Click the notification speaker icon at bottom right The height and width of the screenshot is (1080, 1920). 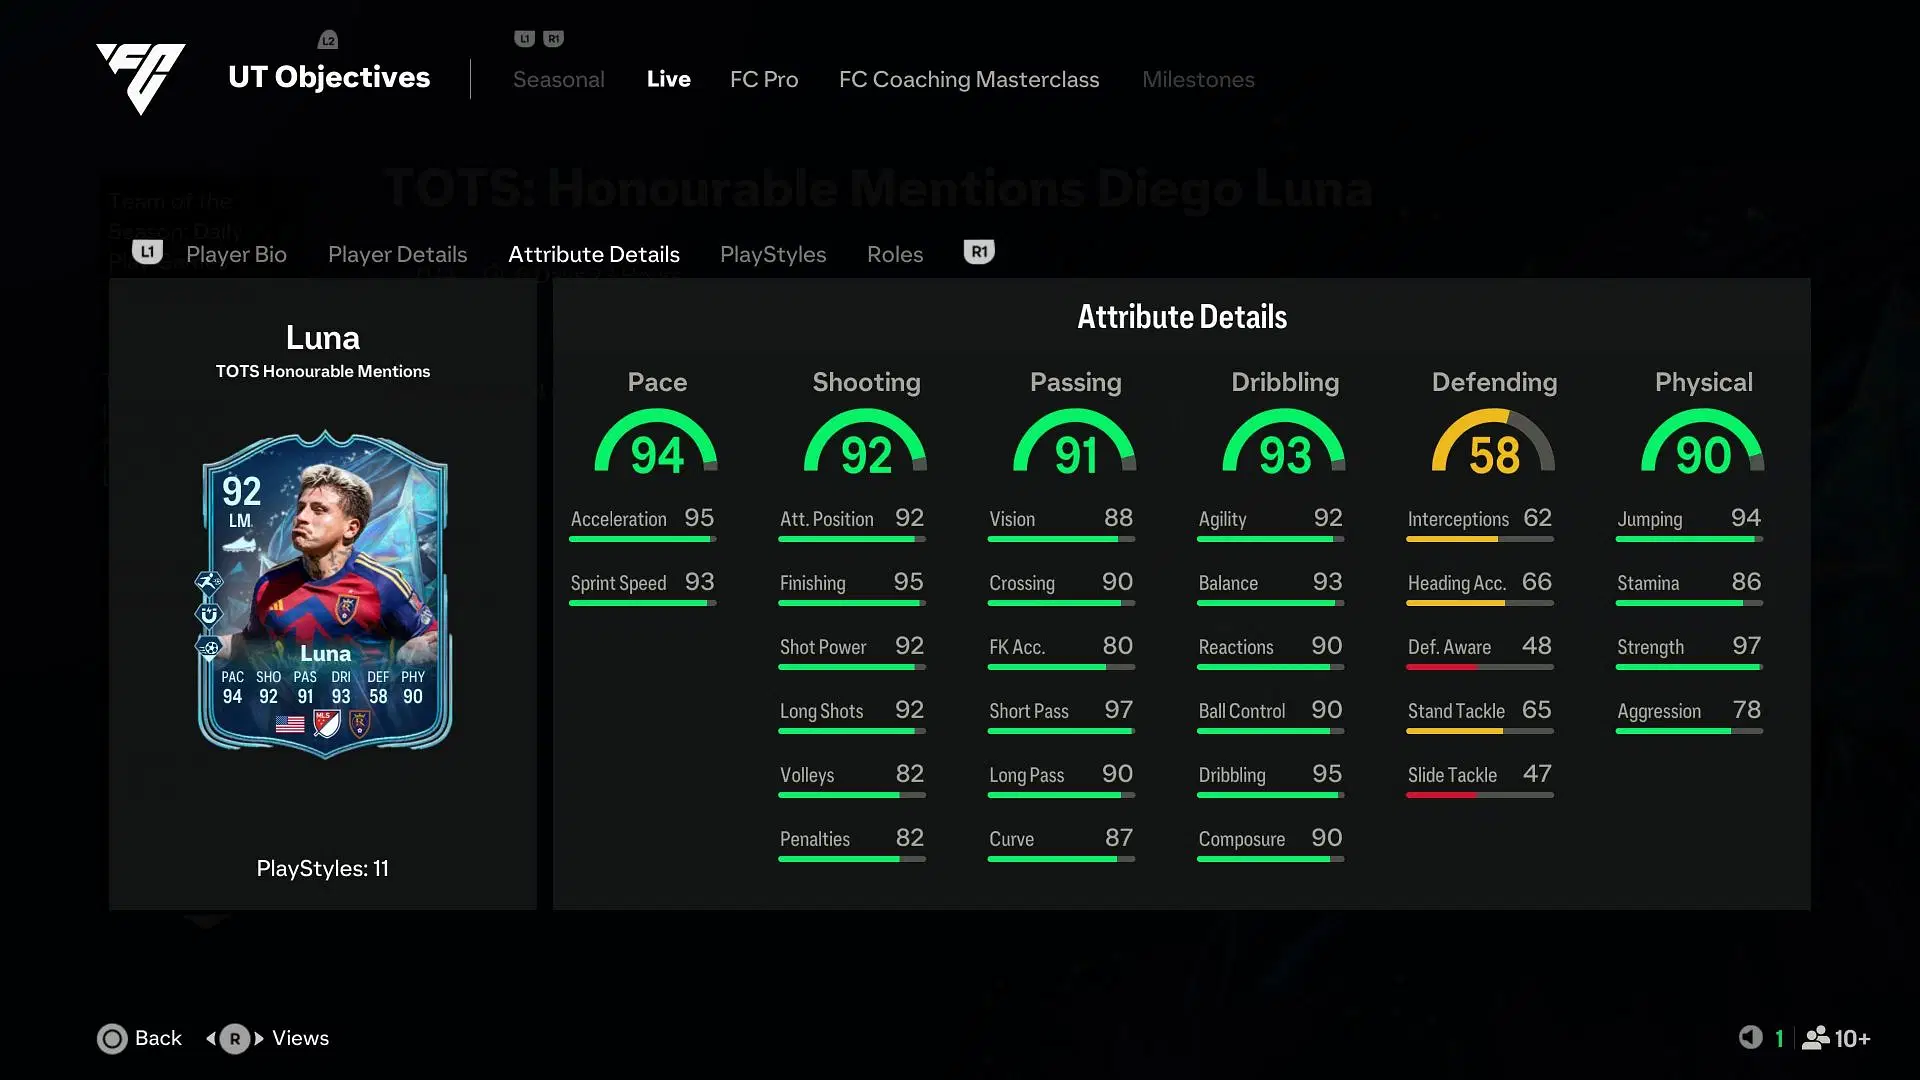(1750, 1038)
